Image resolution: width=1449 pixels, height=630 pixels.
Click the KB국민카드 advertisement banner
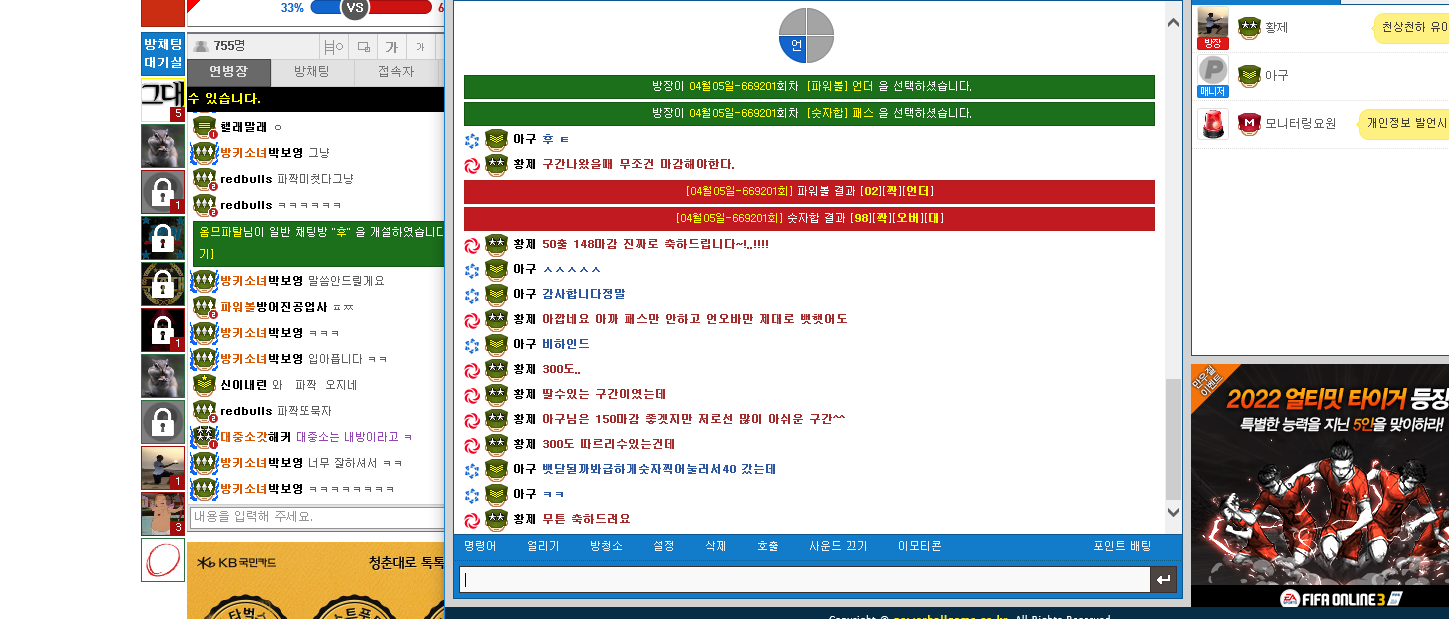pyautogui.click(x=316, y=581)
